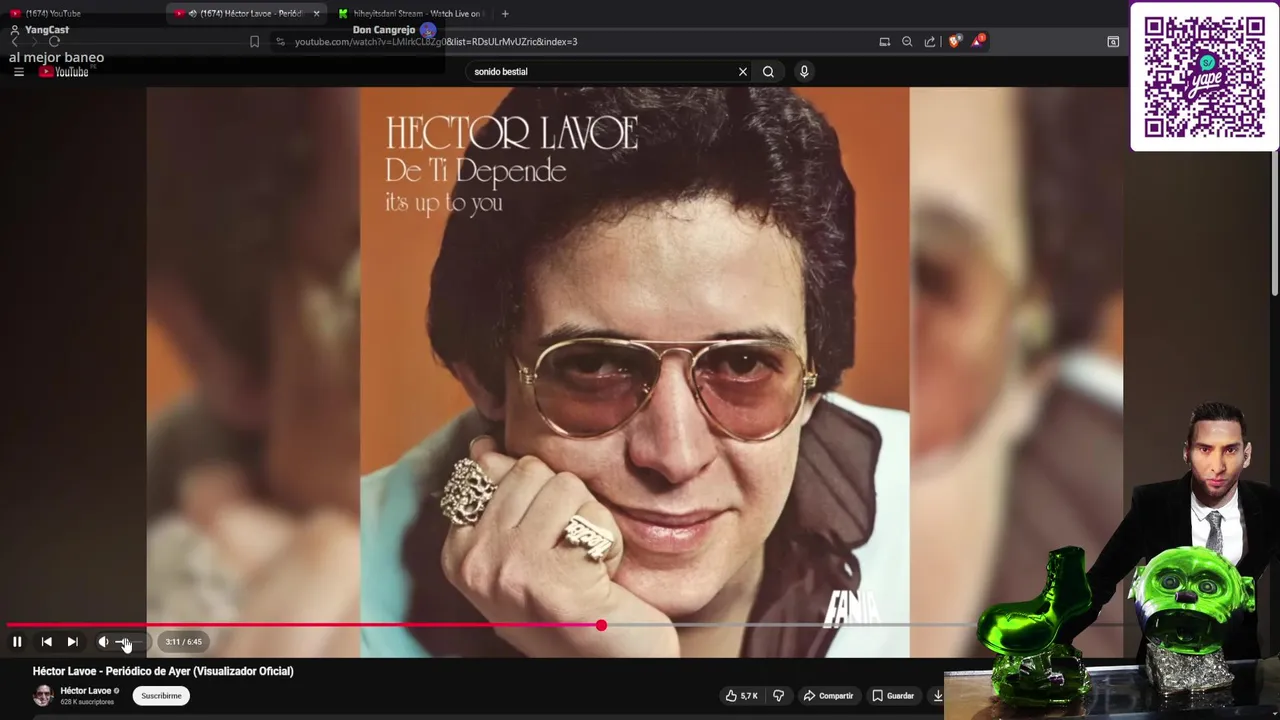Reload the page with refresh icon
This screenshot has width=1280, height=720.
[x=54, y=42]
